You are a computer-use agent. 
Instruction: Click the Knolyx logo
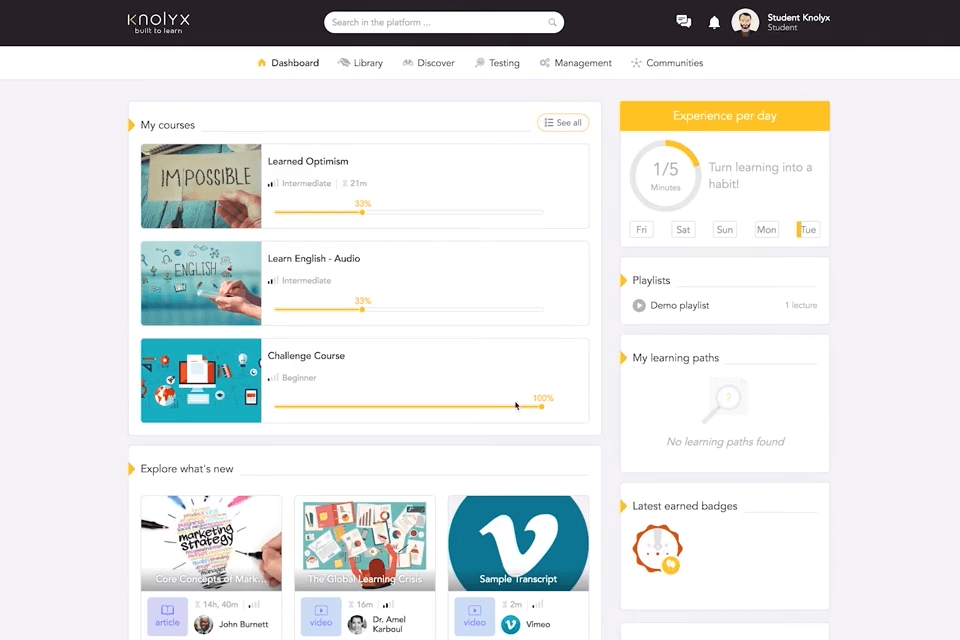(x=159, y=23)
